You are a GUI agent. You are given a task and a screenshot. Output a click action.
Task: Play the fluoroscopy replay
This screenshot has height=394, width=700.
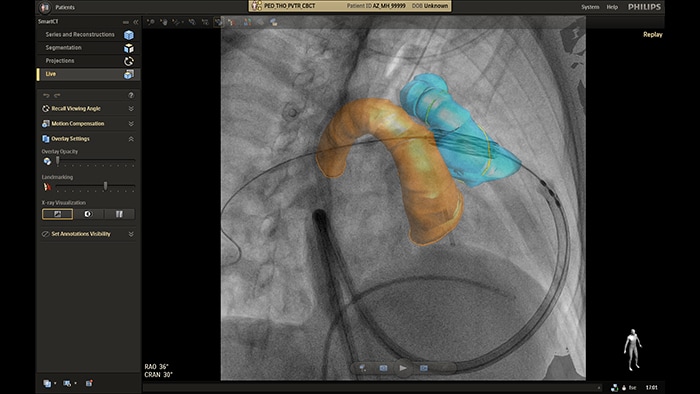click(403, 368)
